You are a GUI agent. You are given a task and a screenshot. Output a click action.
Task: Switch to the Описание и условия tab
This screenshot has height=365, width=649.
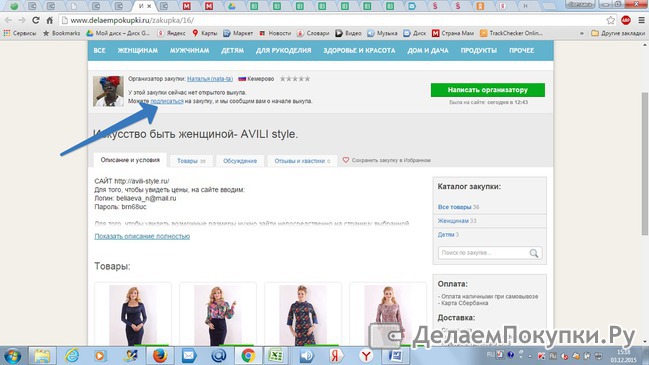[x=130, y=160]
